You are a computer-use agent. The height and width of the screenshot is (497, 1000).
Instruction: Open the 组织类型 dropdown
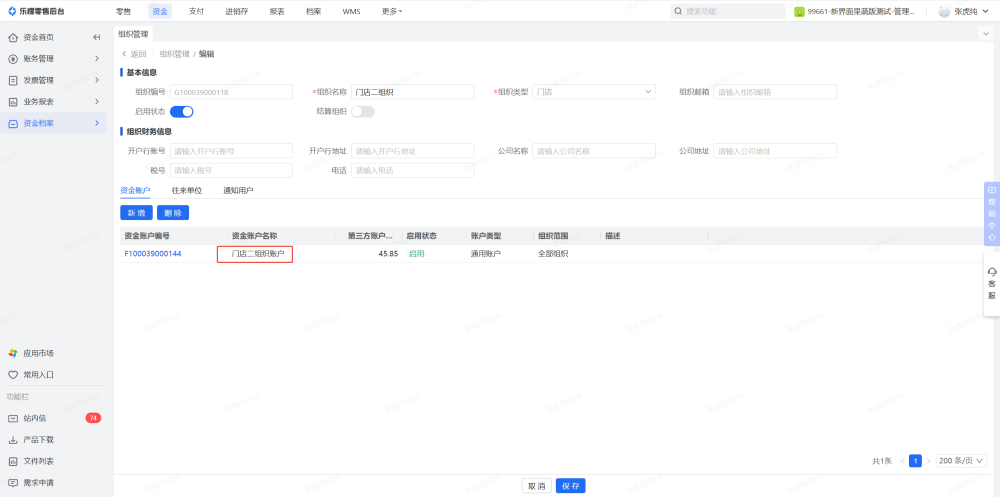tap(594, 92)
